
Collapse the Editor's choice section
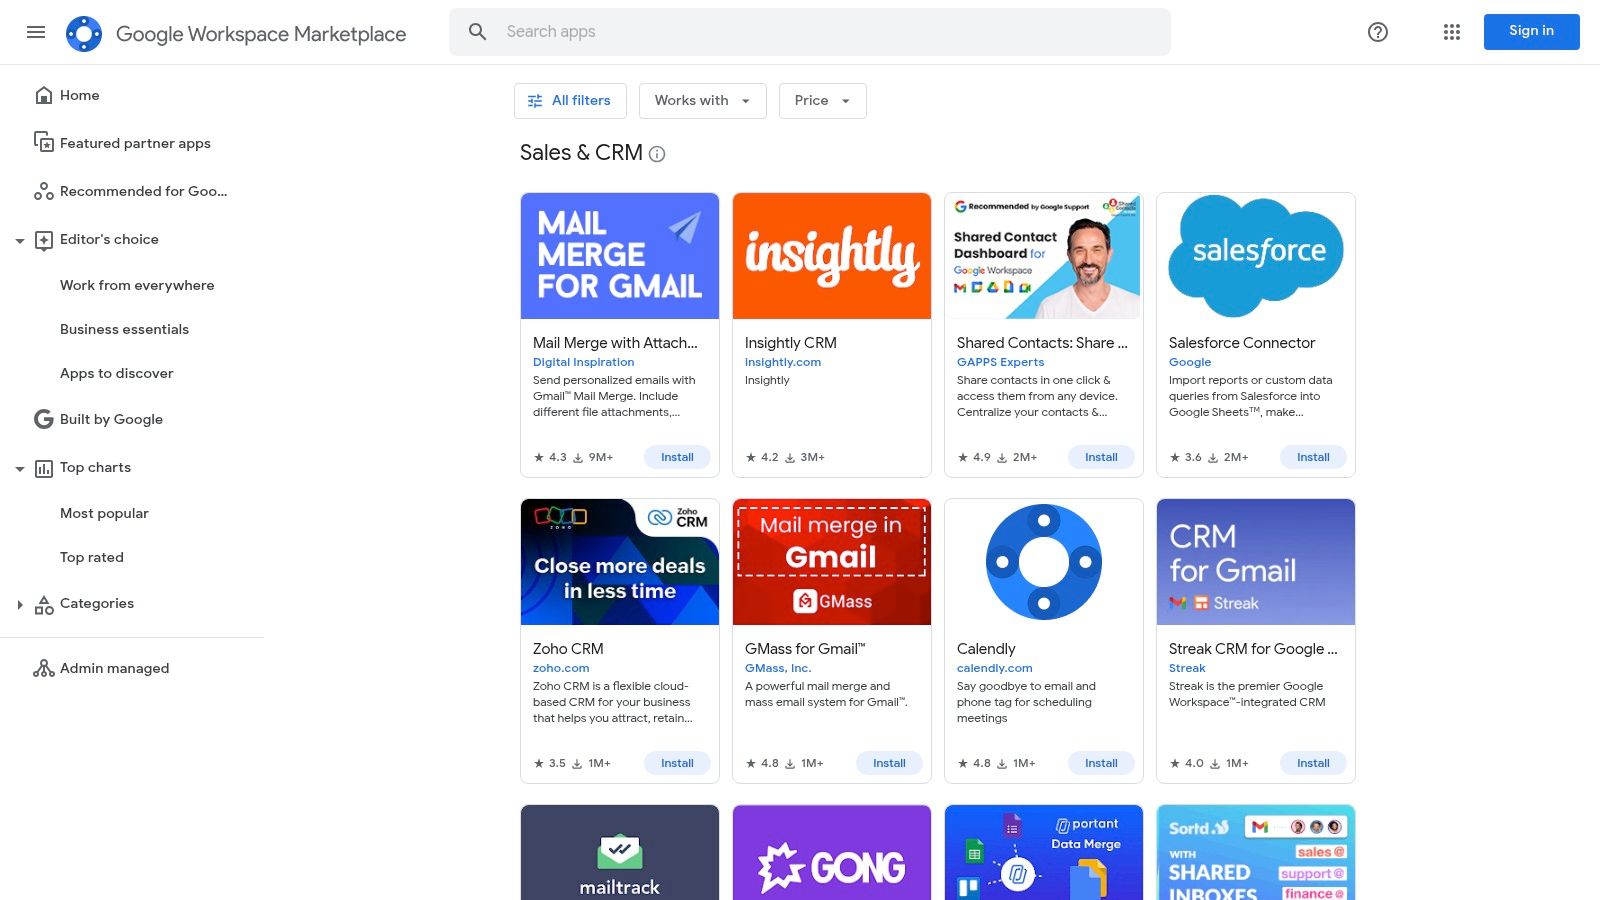click(20, 240)
